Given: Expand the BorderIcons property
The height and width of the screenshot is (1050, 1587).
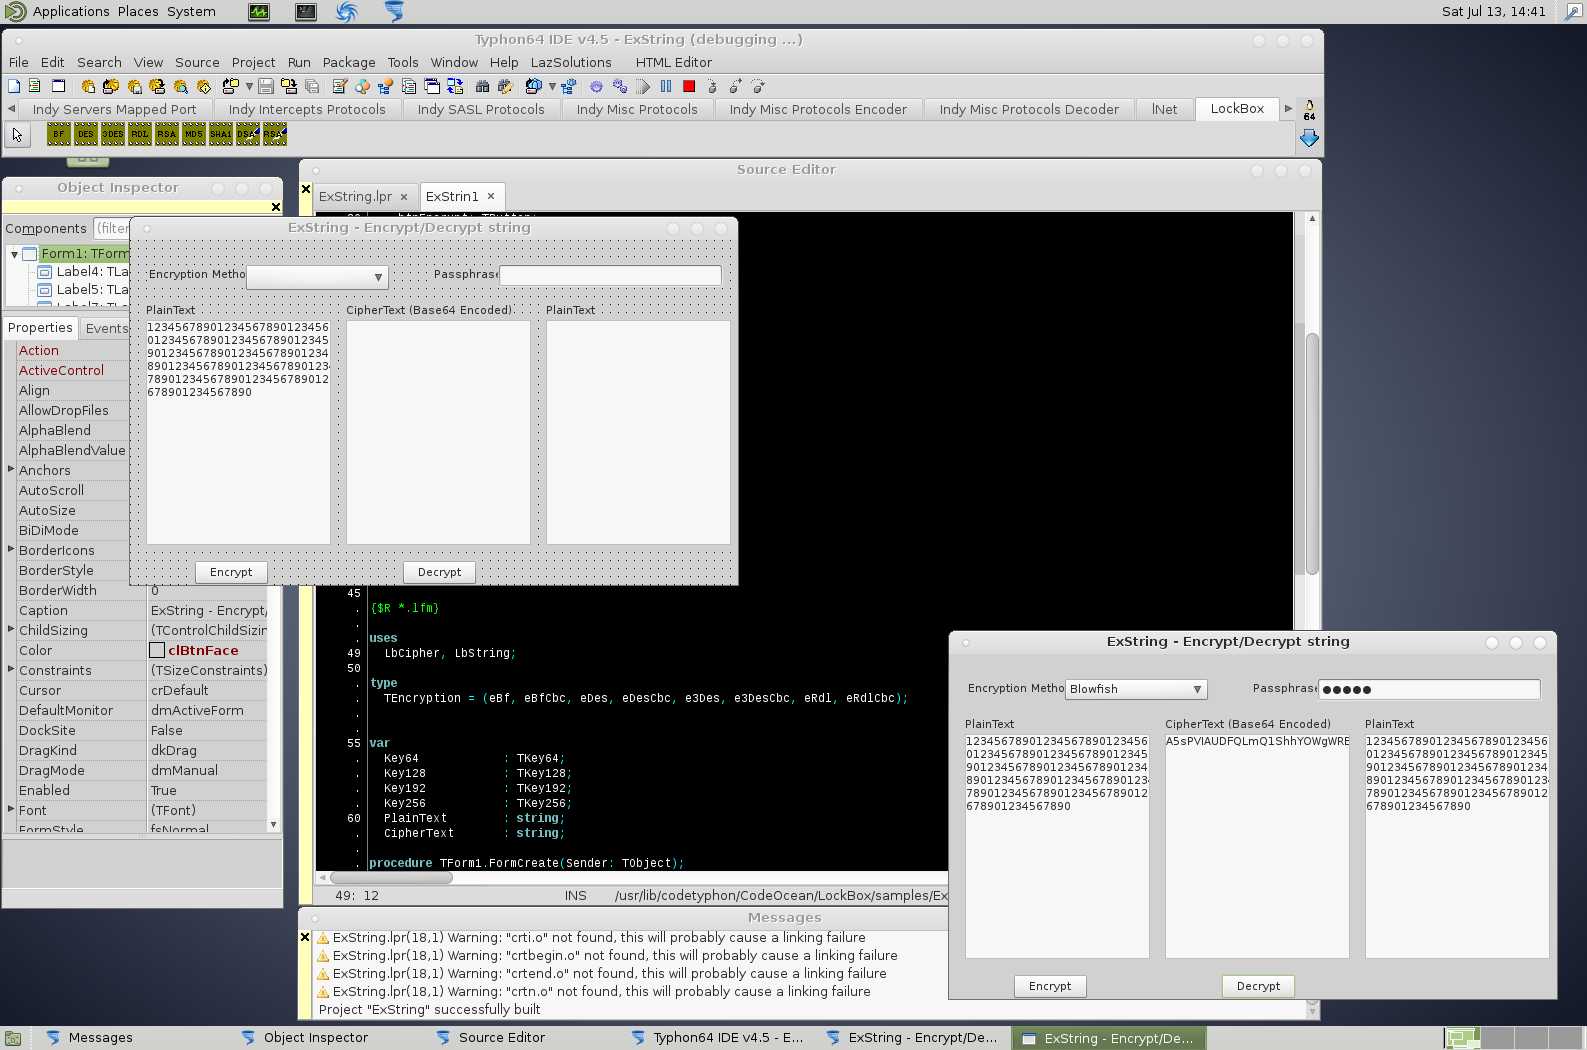Looking at the screenshot, I should click(x=11, y=549).
